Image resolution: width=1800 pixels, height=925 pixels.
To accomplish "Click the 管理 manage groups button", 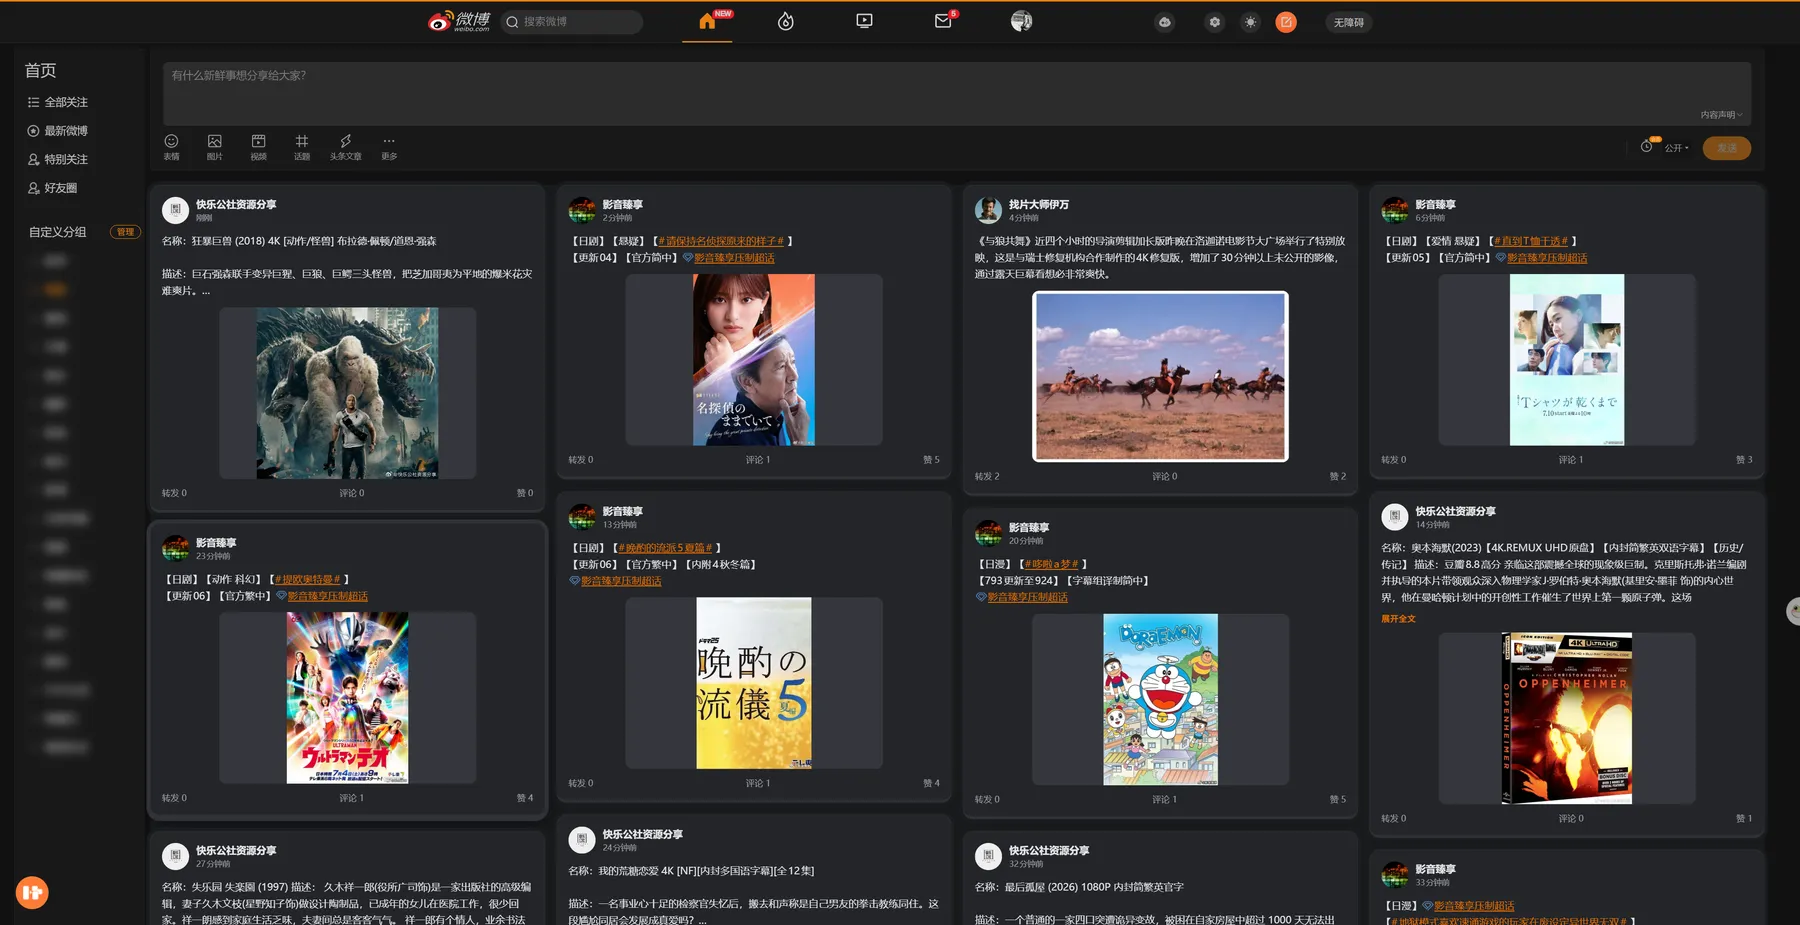I will tap(125, 232).
